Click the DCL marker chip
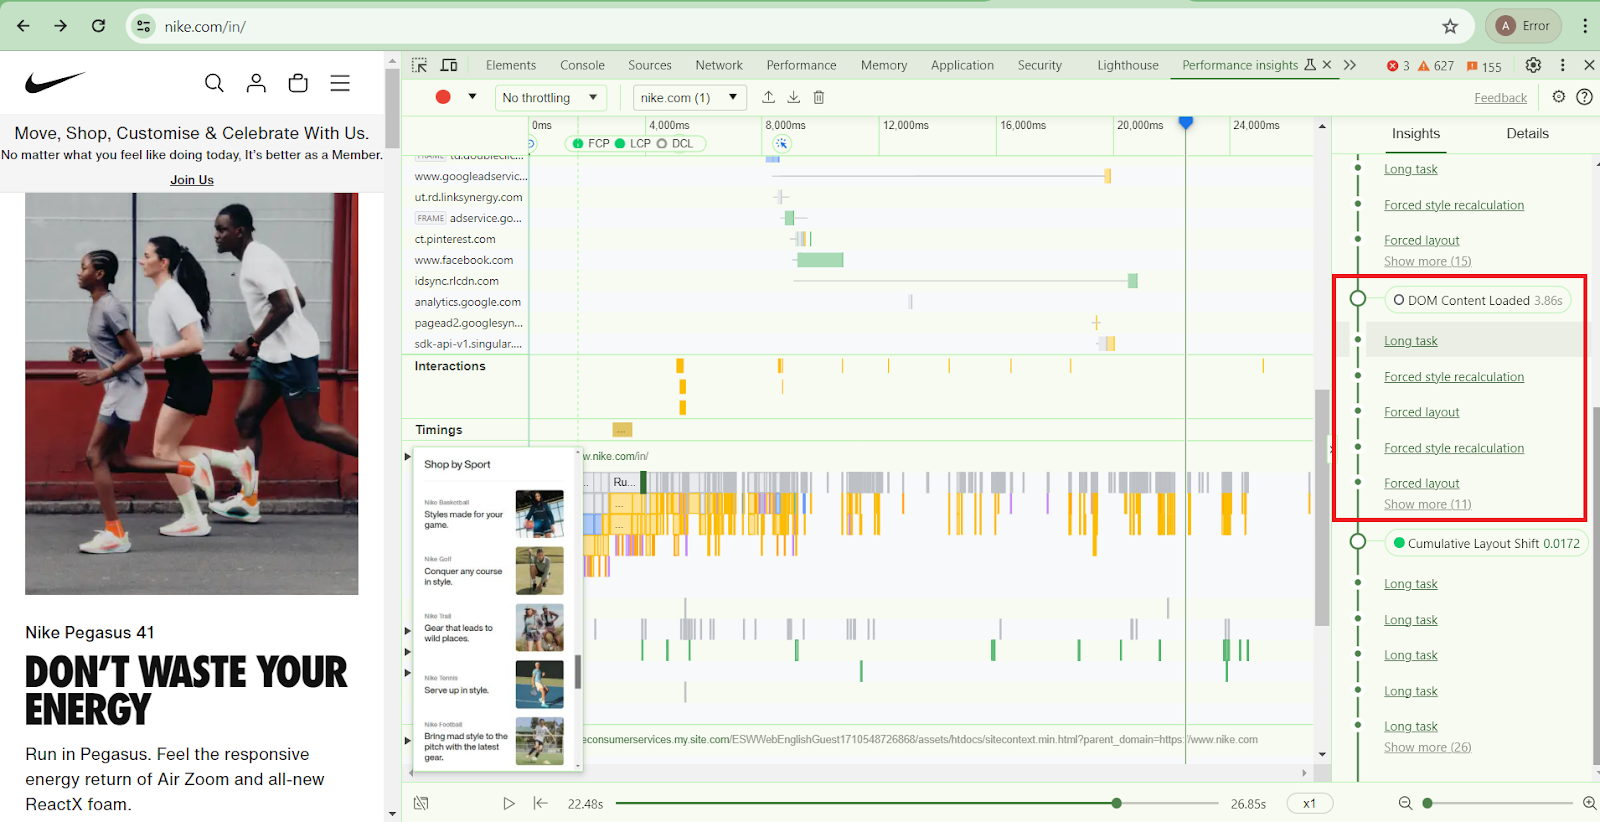The height and width of the screenshot is (822, 1600). 675,143
